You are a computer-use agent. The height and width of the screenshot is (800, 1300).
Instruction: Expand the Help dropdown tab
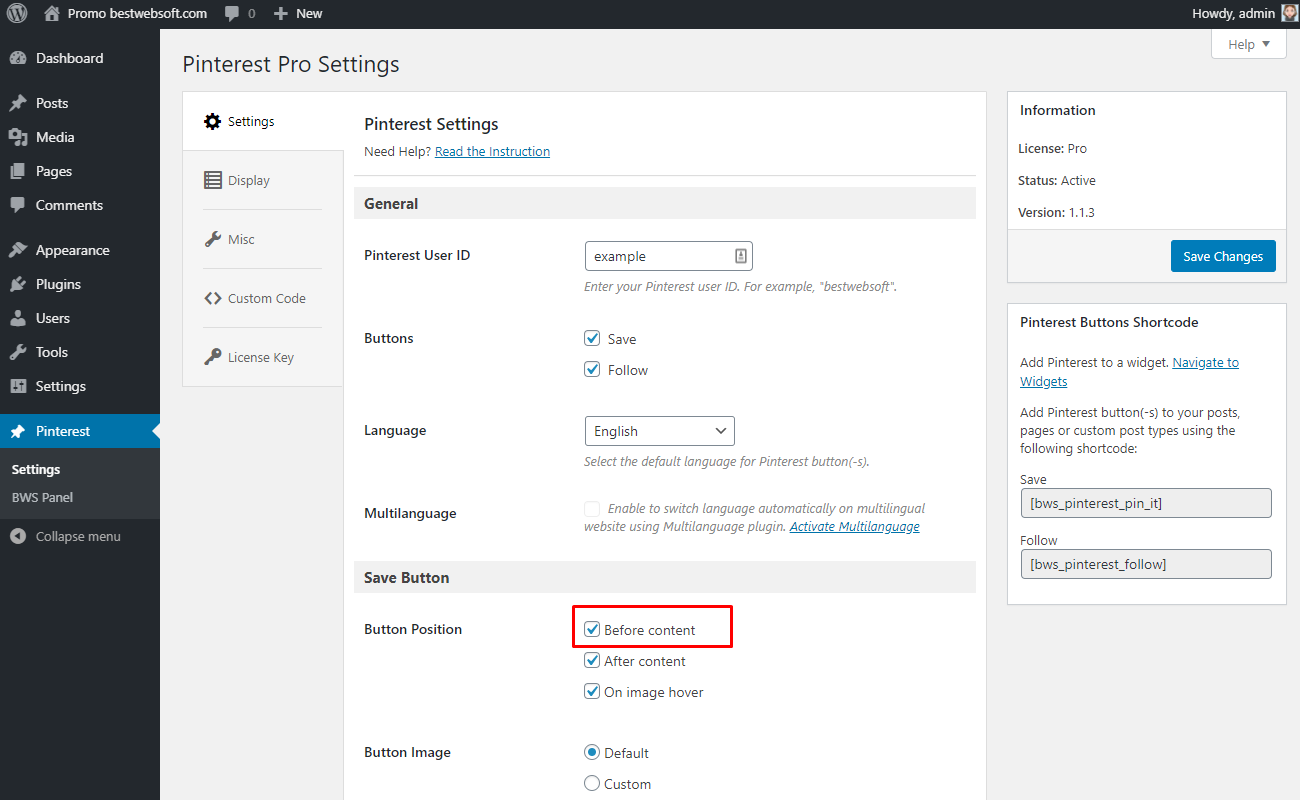pyautogui.click(x=1248, y=44)
